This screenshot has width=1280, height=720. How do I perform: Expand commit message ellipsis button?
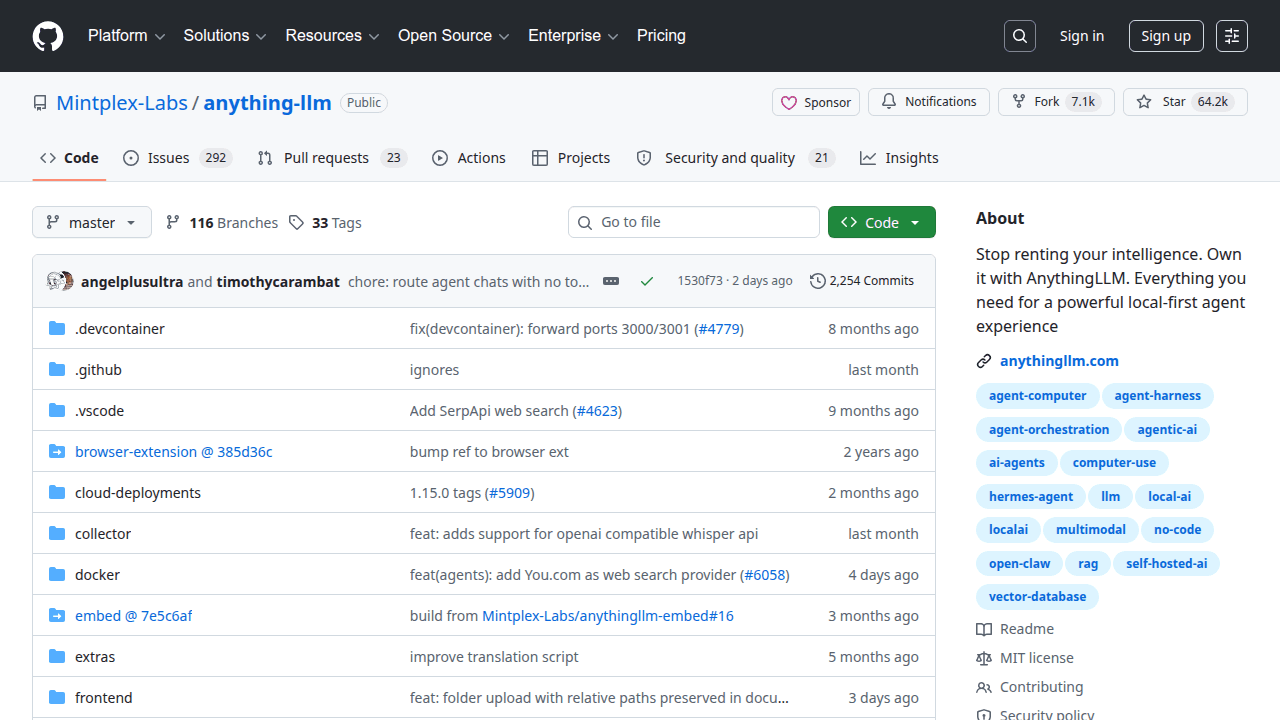coord(611,281)
